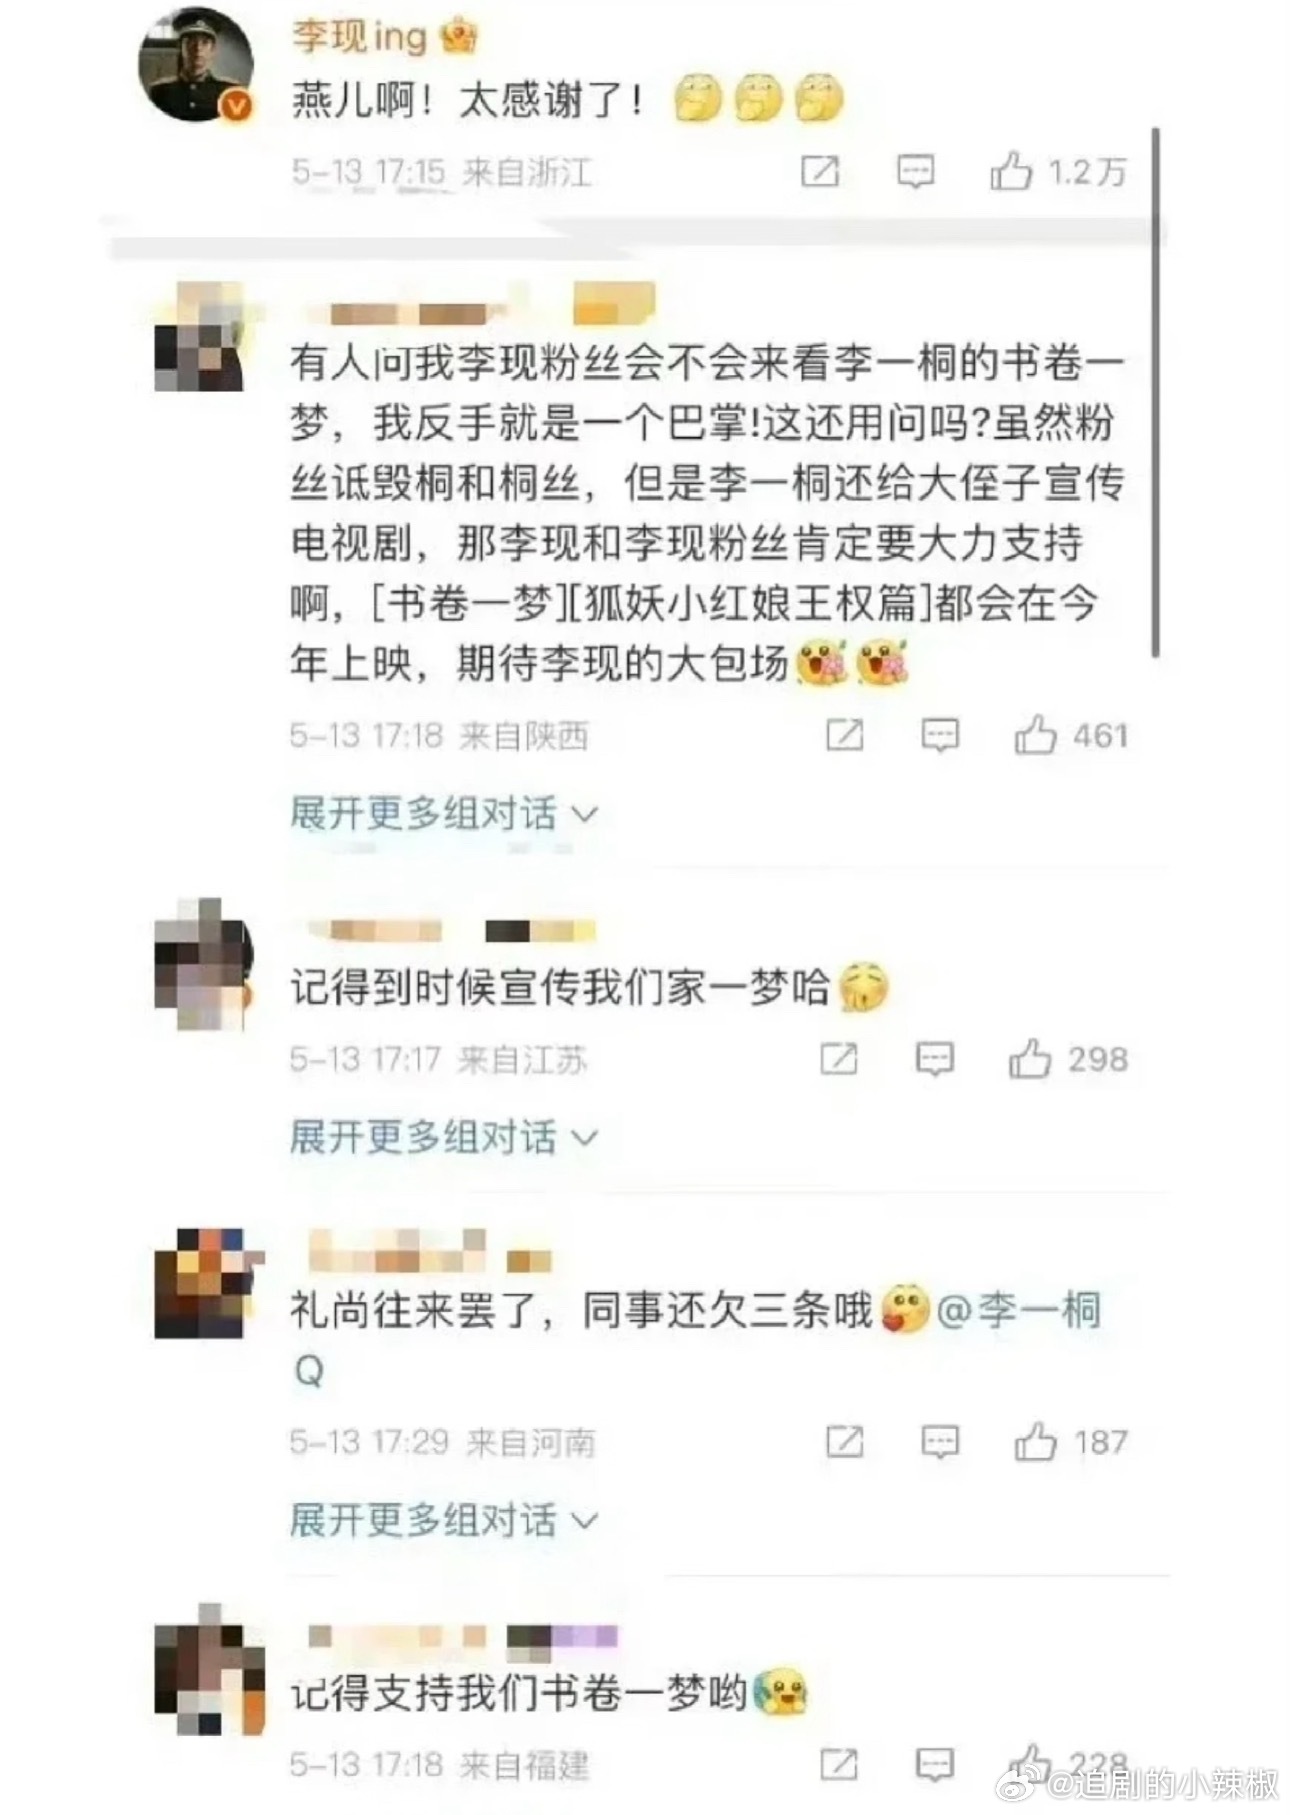Click the vertical scrollbar on the right
1290x1815 pixels.
[1156, 390]
